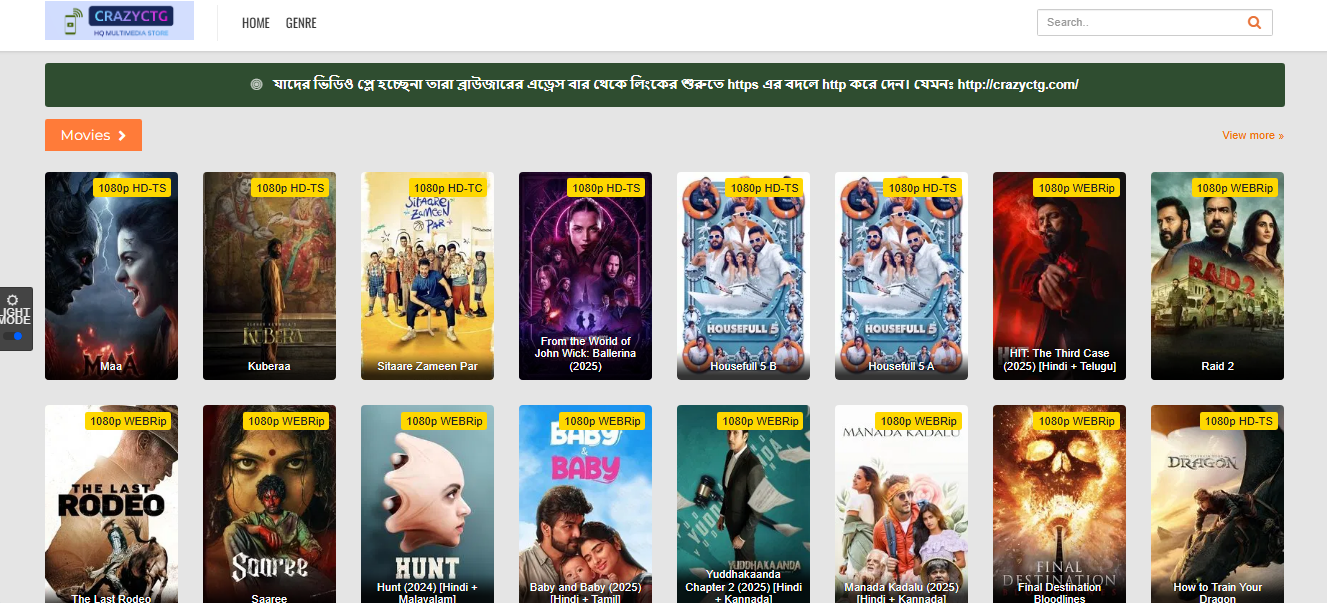Open the Kuberaa movie poster
Viewport: 1327px width, 603px height.
click(269, 276)
